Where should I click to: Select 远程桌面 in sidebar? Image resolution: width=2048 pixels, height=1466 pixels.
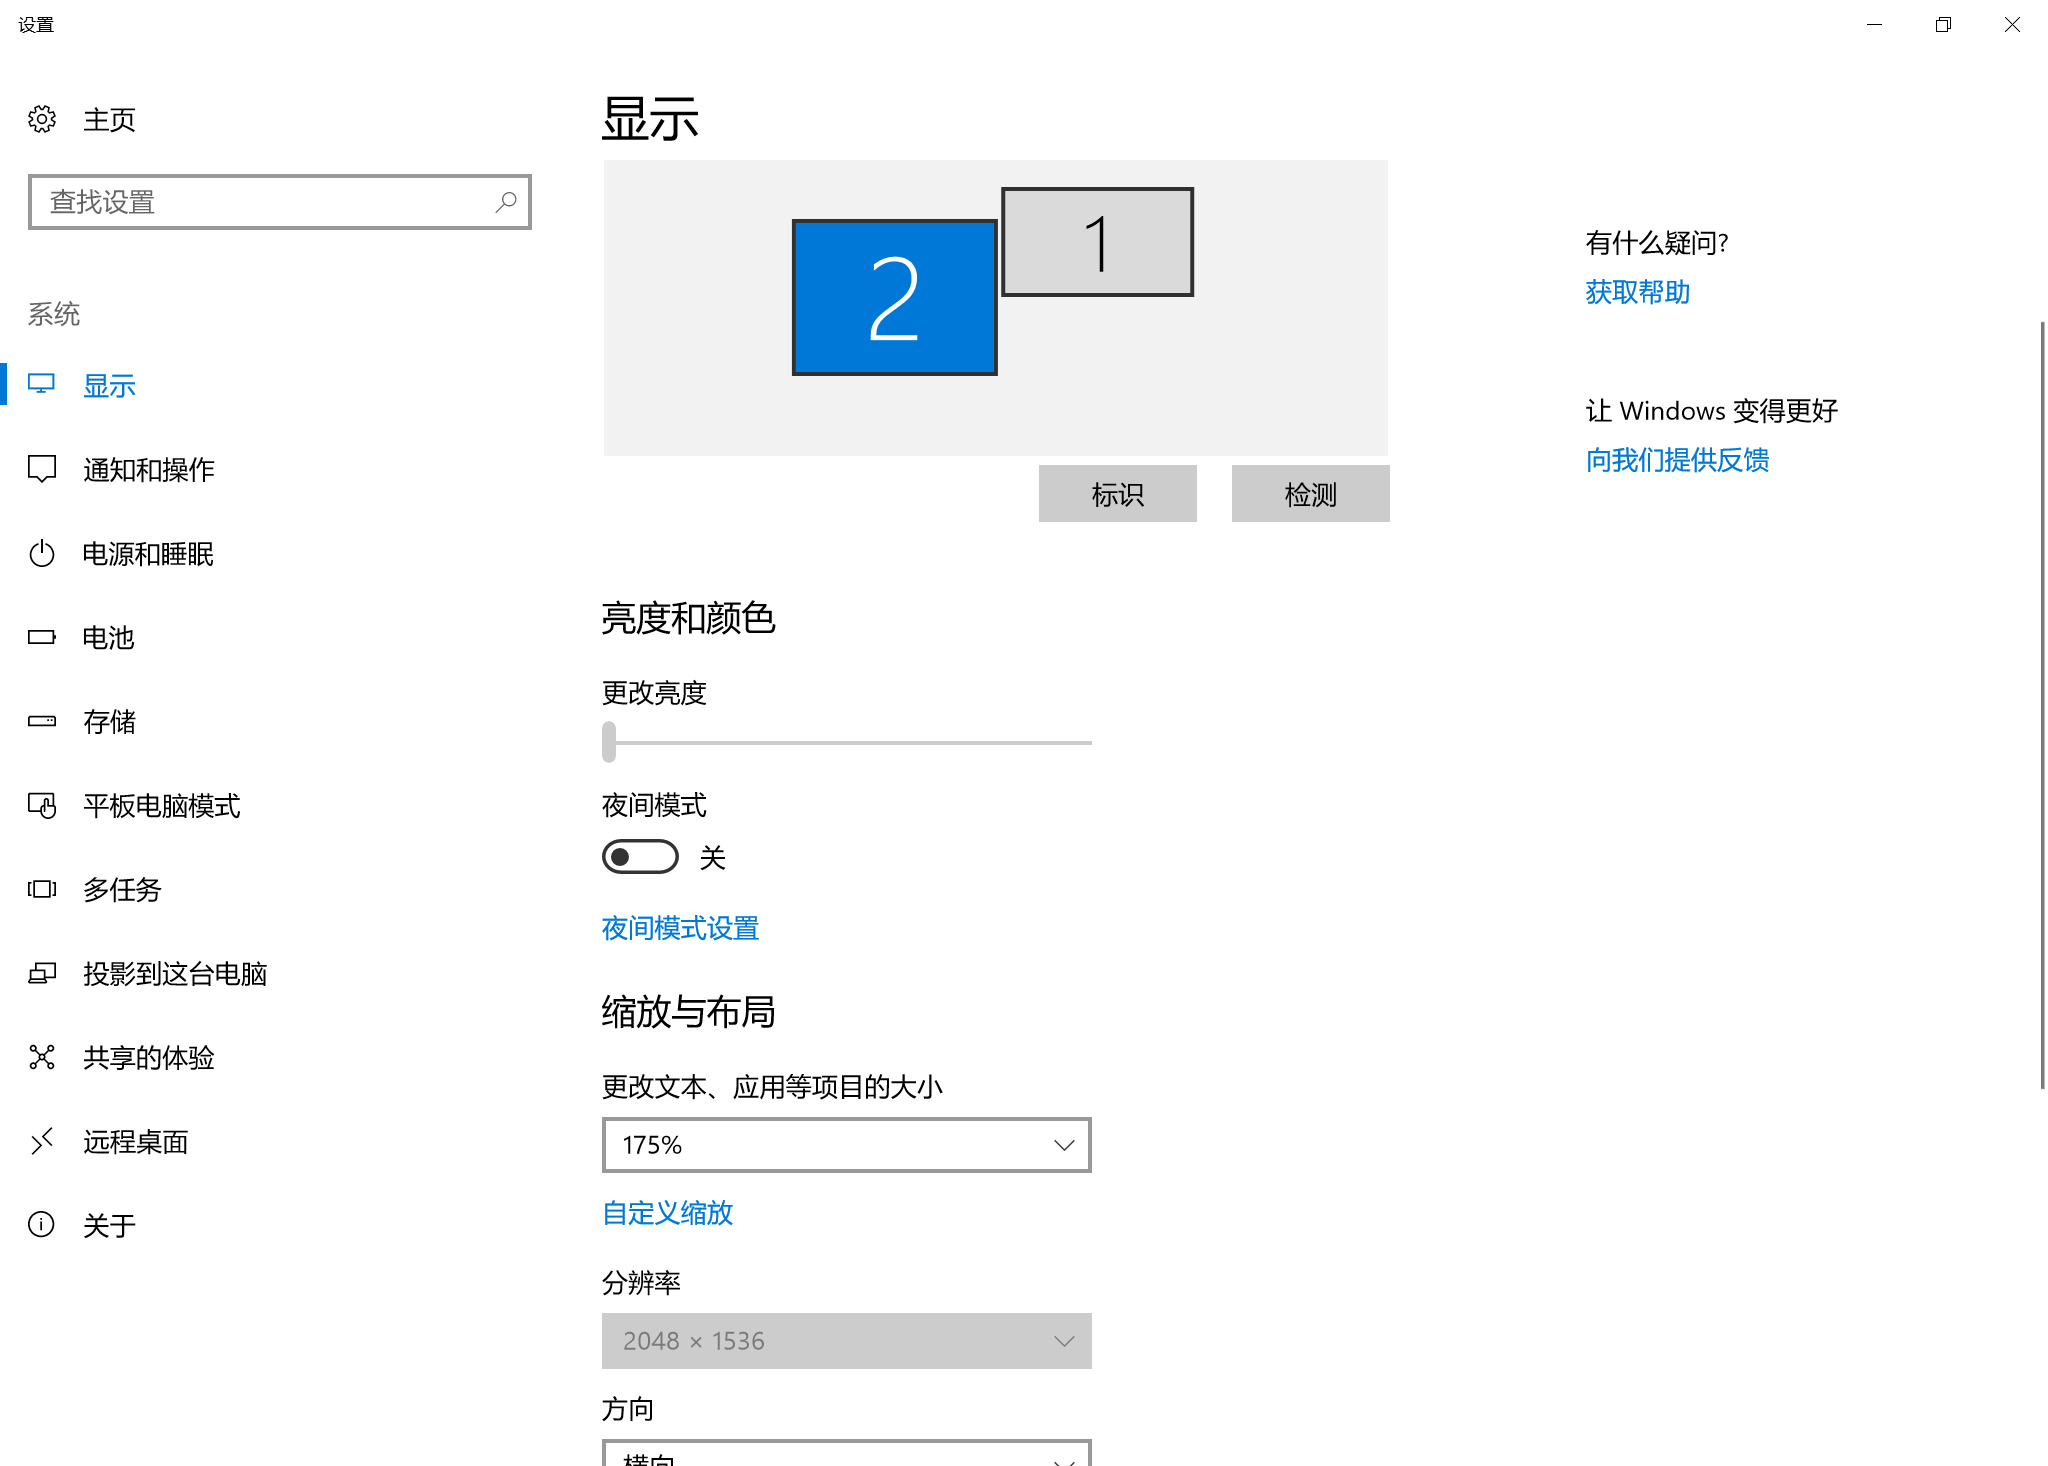click(x=136, y=1142)
